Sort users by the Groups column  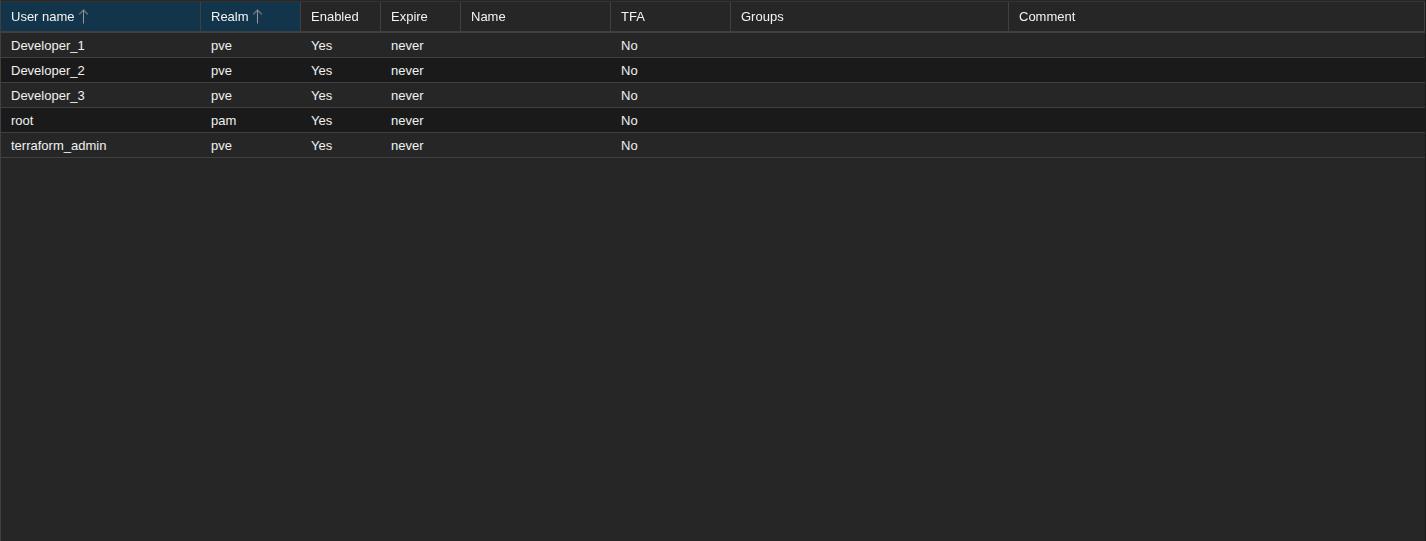tap(762, 16)
